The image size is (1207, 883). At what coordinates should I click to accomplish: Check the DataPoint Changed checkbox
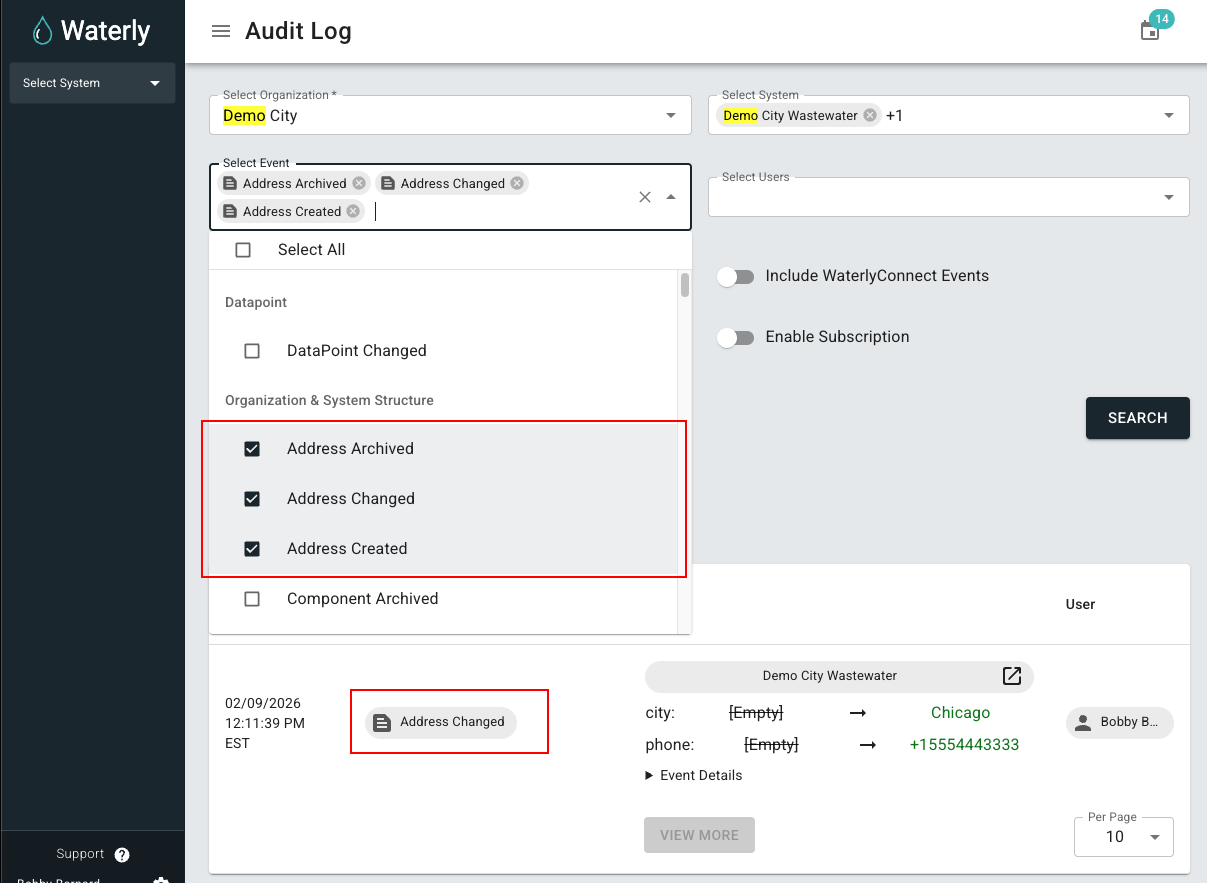pyautogui.click(x=252, y=351)
